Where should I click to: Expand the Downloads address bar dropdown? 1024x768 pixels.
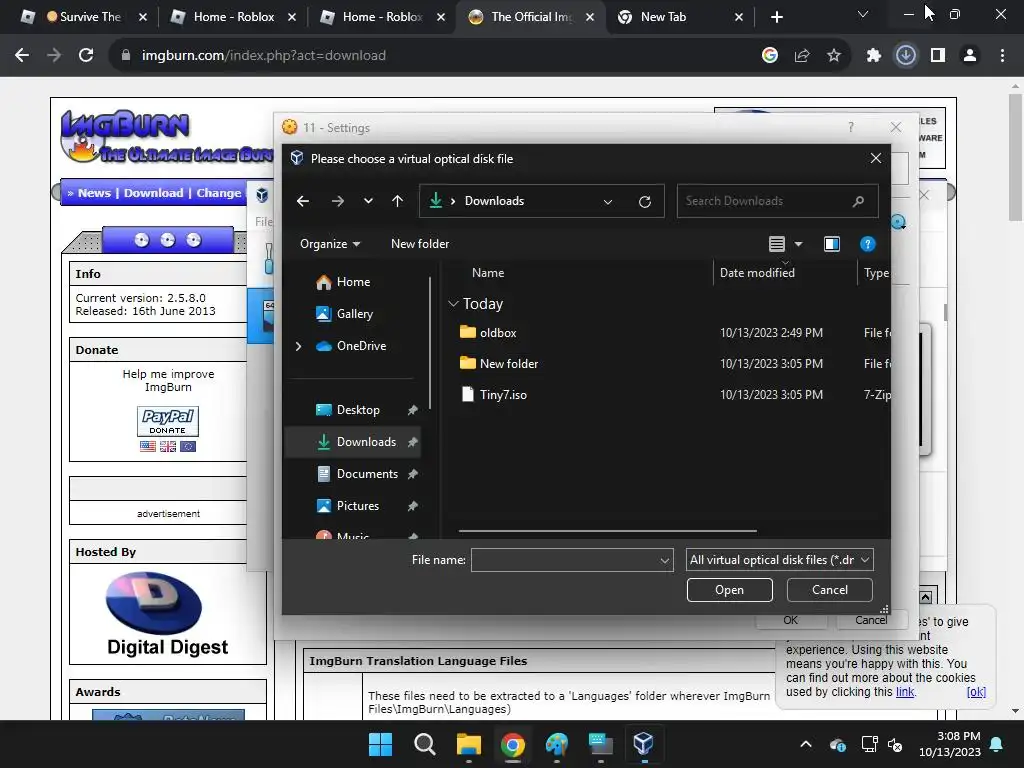(x=608, y=201)
